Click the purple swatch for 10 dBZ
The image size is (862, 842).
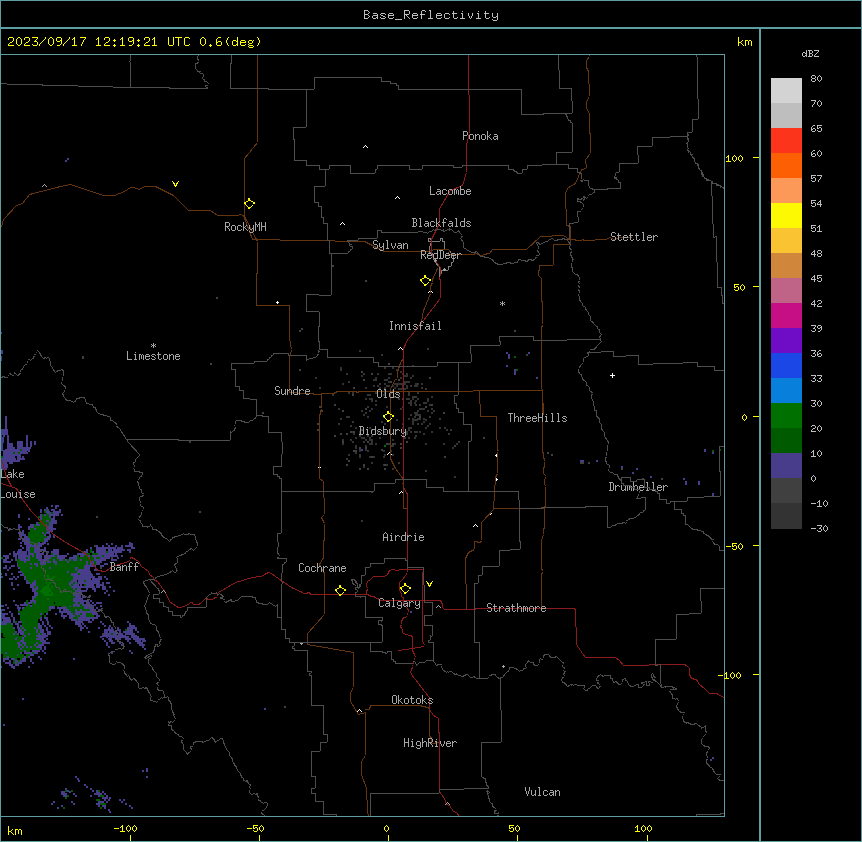(x=786, y=466)
